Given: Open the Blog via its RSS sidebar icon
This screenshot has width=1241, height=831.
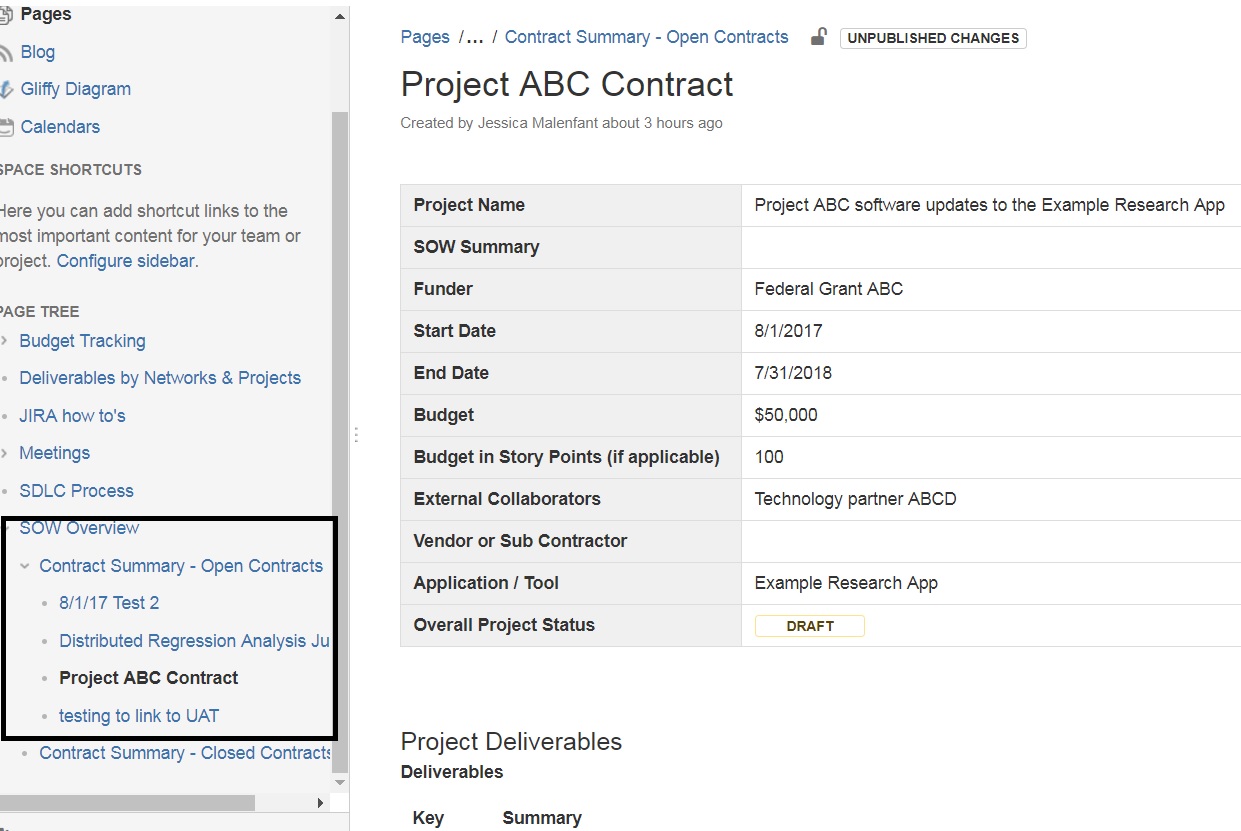Looking at the screenshot, I should [x=9, y=51].
